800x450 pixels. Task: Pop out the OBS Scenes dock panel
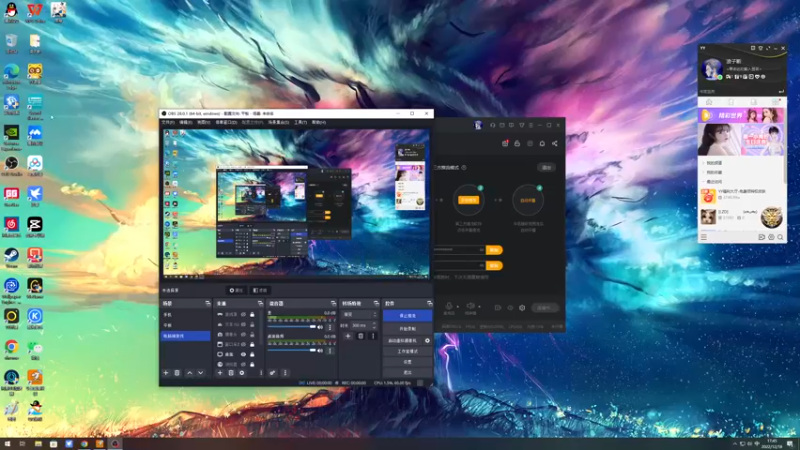(208, 303)
